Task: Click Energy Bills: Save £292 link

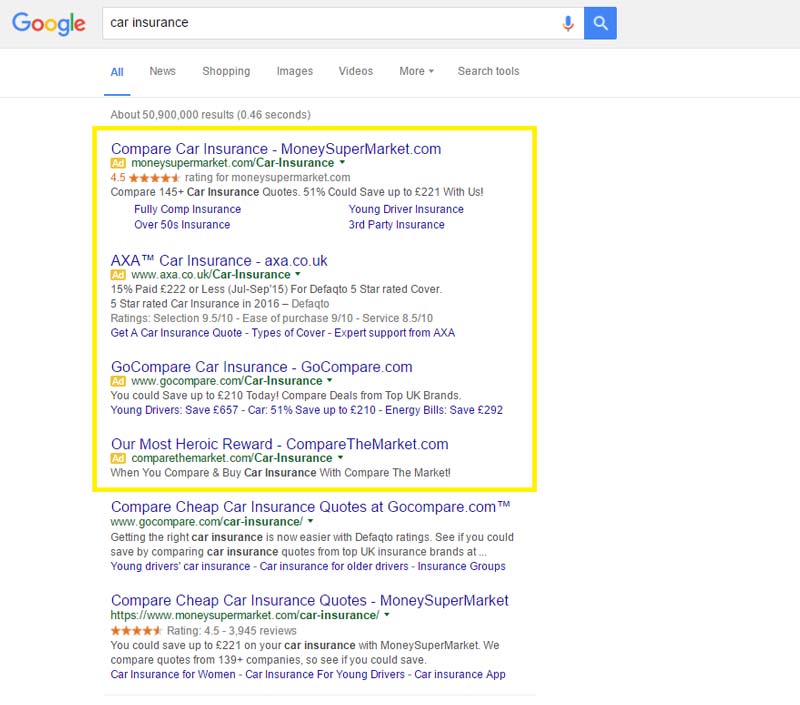Action: tap(444, 410)
